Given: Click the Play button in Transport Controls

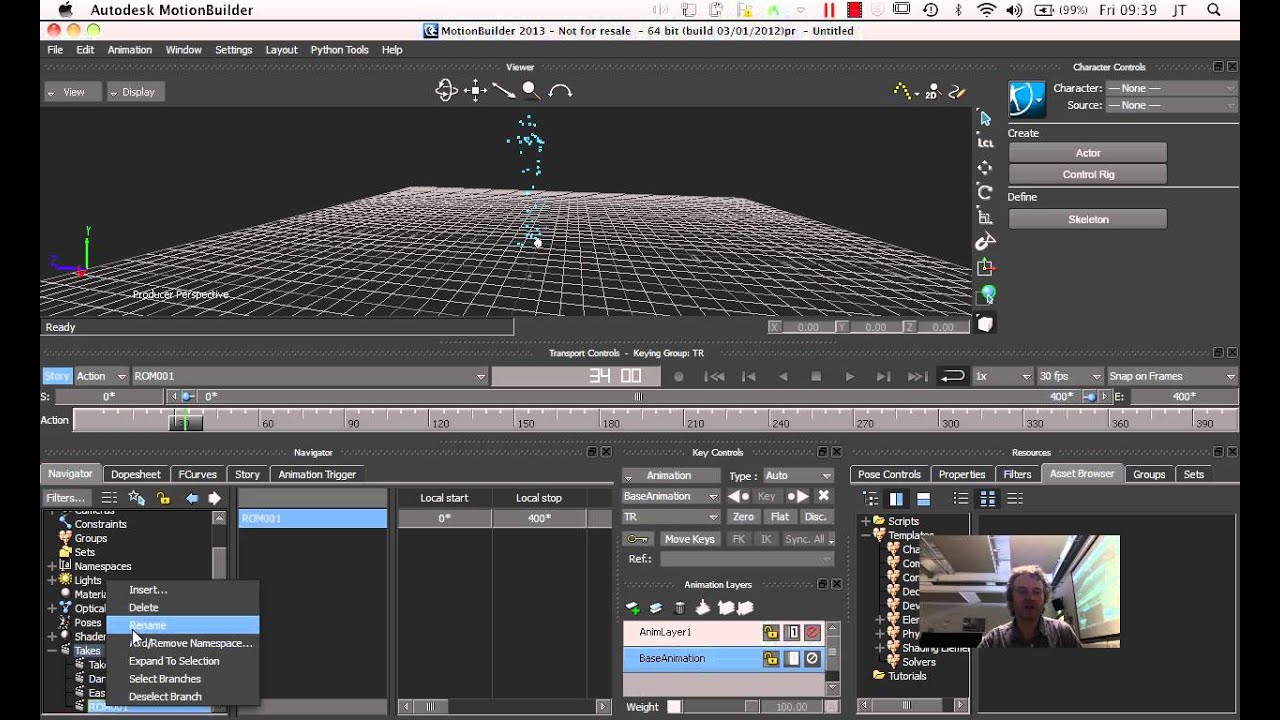Looking at the screenshot, I should coord(850,376).
